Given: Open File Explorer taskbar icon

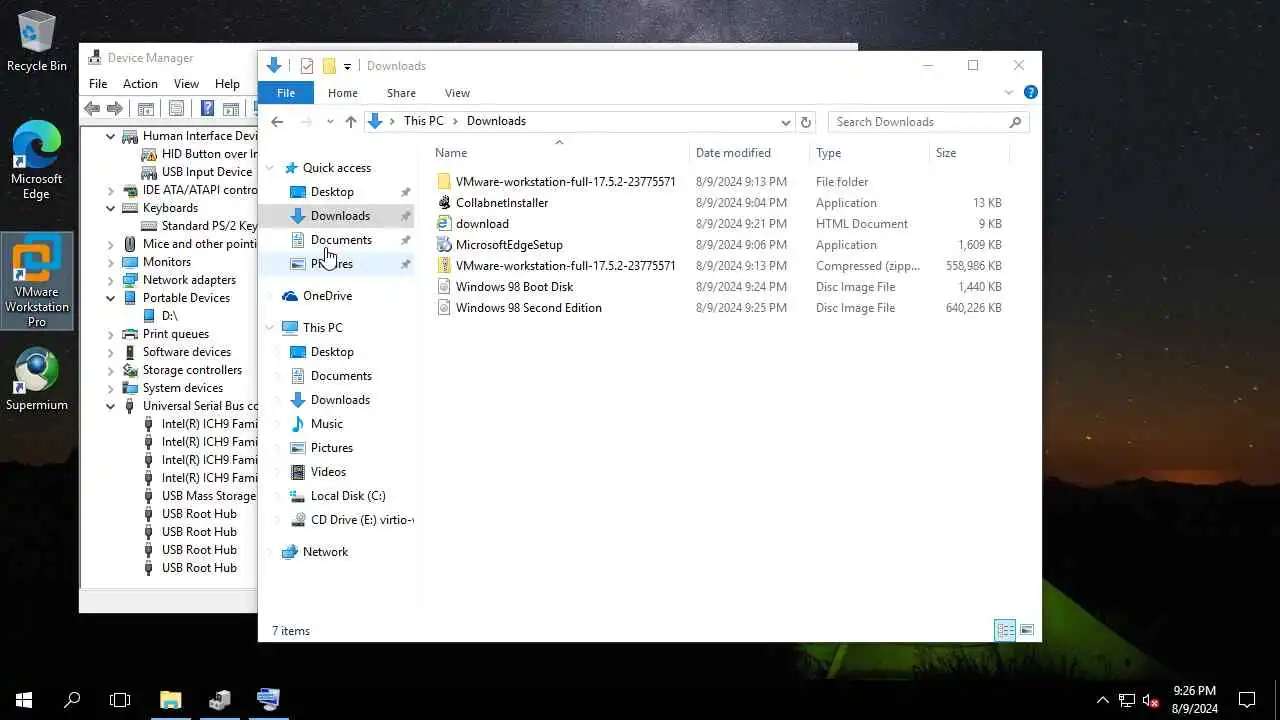Looking at the screenshot, I should pyautogui.click(x=171, y=700).
